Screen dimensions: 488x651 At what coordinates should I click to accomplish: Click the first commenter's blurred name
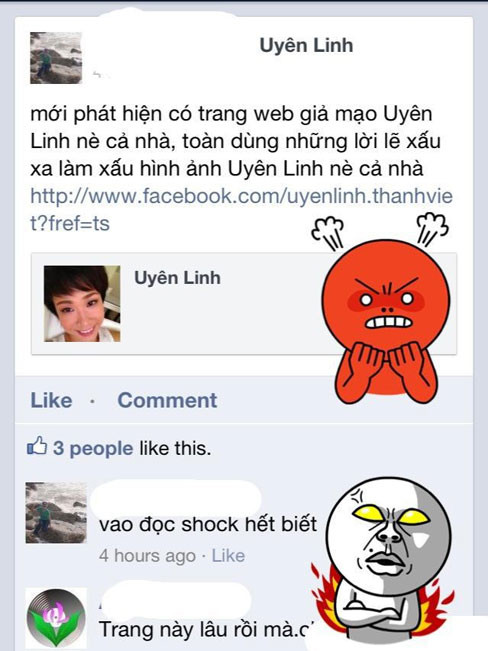175,497
